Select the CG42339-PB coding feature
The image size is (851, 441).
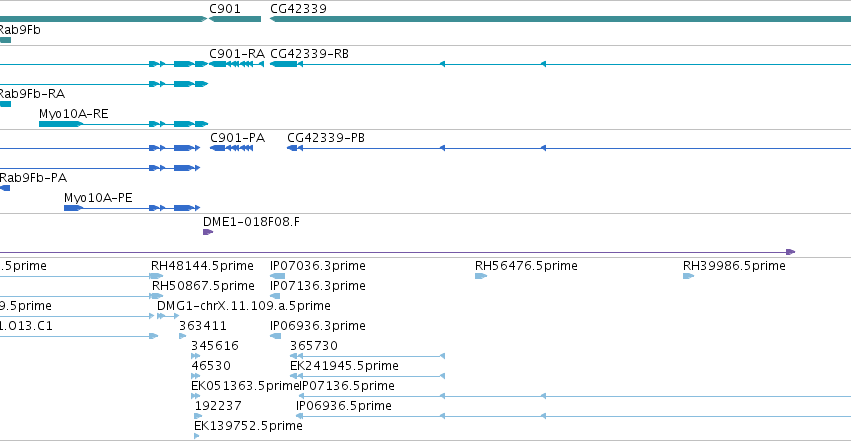coord(569,148)
